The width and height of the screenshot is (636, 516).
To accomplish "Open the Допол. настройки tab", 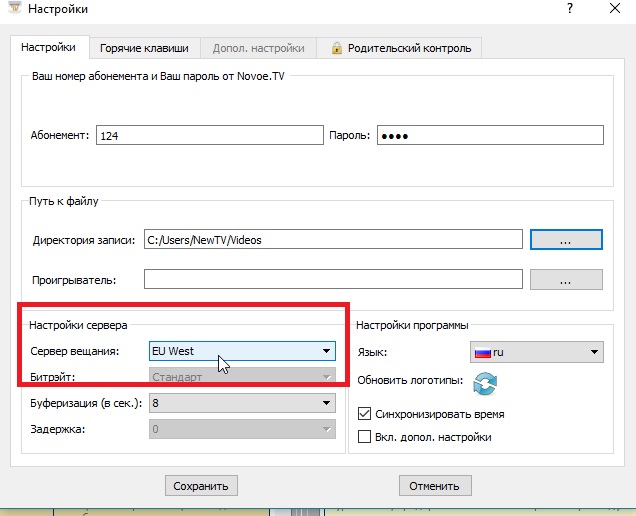I will [258, 48].
